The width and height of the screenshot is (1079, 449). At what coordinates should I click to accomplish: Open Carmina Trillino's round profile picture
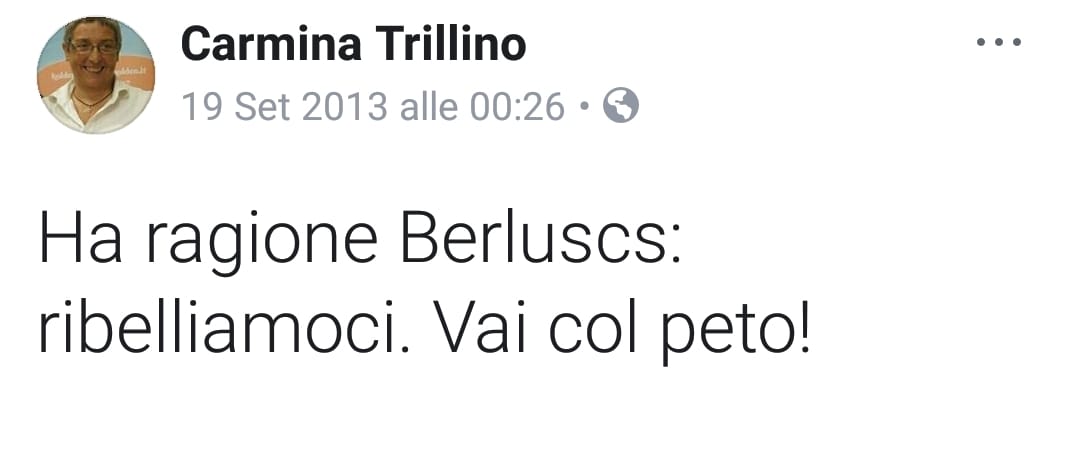point(96,75)
